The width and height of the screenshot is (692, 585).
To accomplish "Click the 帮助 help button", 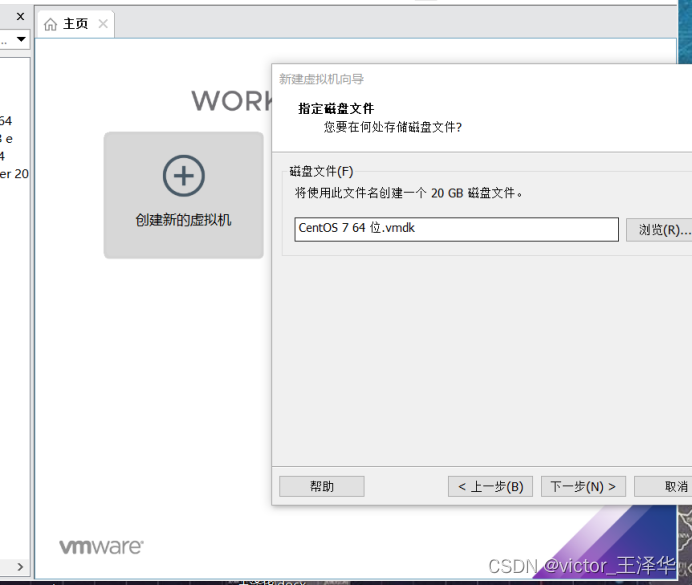I will click(322, 486).
